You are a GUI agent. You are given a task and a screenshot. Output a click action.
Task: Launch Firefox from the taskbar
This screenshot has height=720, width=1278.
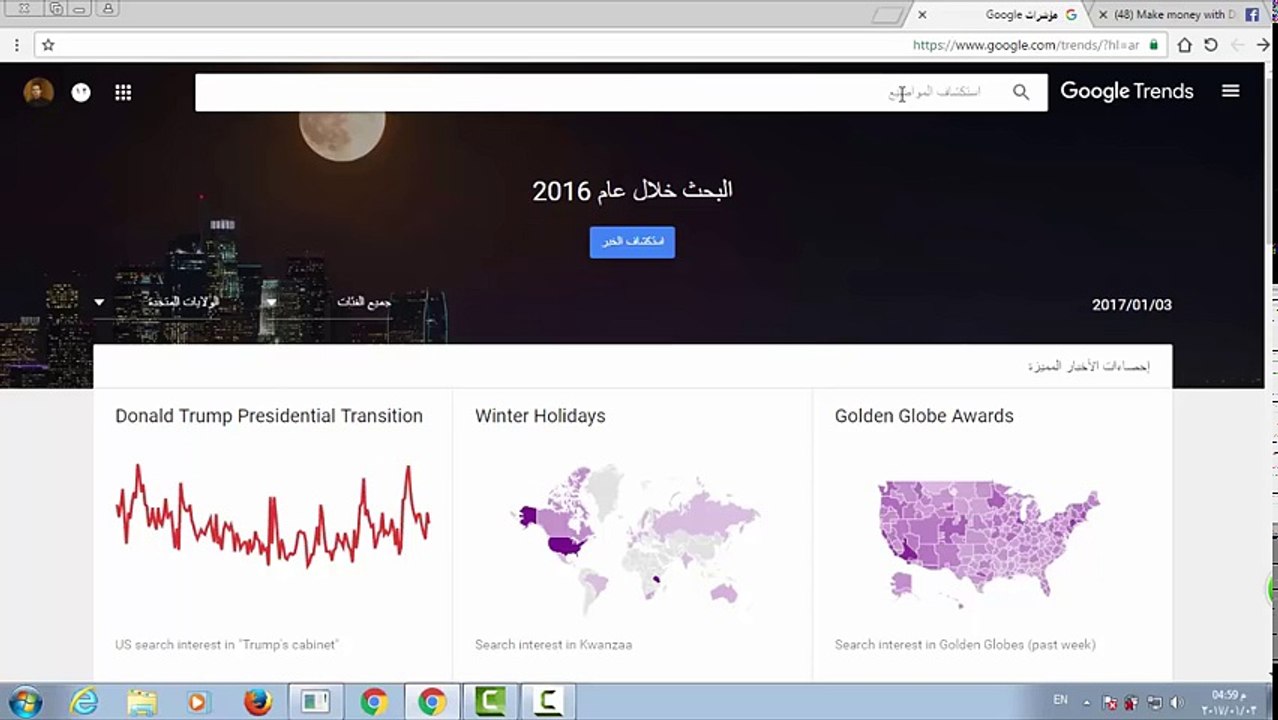258,702
